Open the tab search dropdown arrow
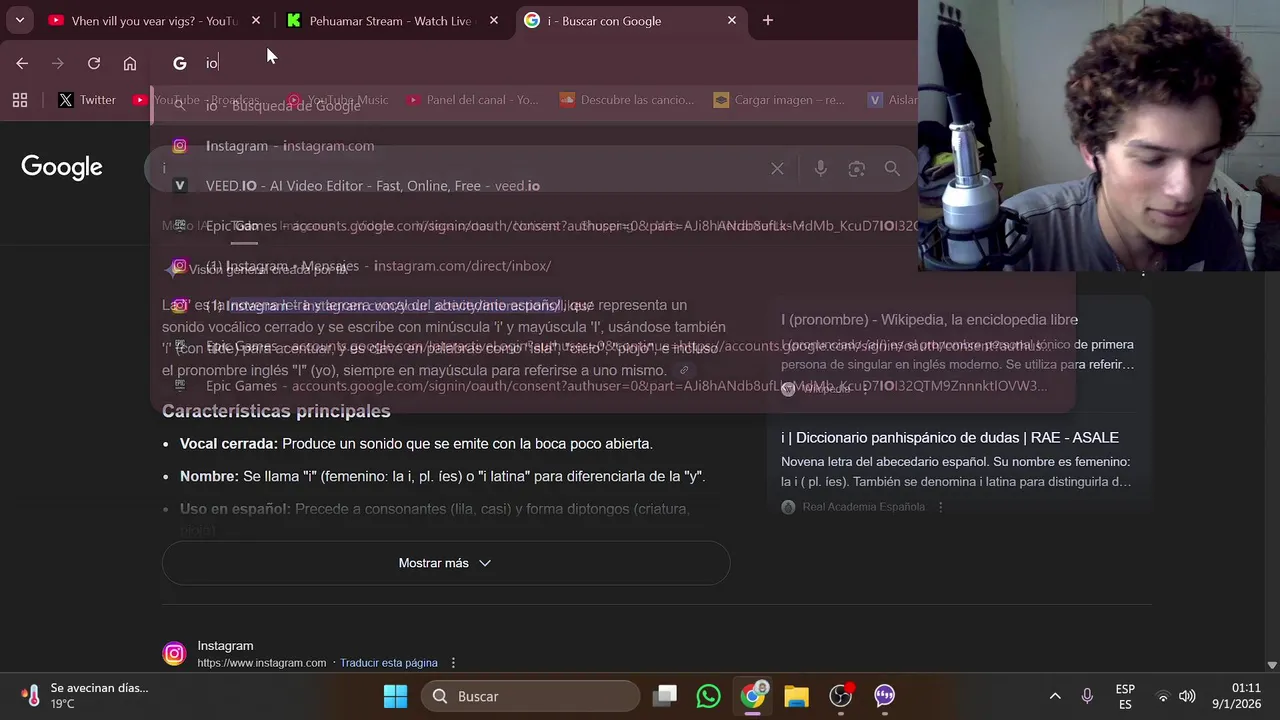The width and height of the screenshot is (1280, 720). tap(19, 20)
